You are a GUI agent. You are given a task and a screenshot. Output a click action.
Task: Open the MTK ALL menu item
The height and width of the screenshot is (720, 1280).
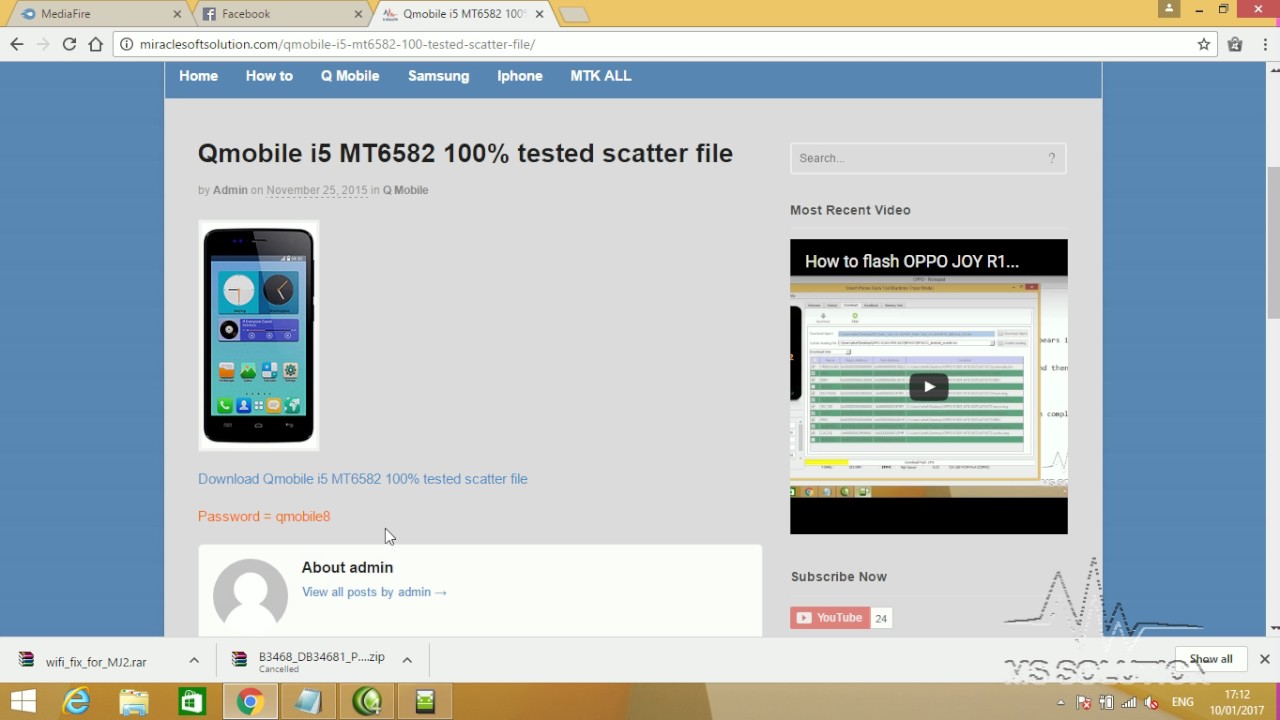click(x=601, y=76)
